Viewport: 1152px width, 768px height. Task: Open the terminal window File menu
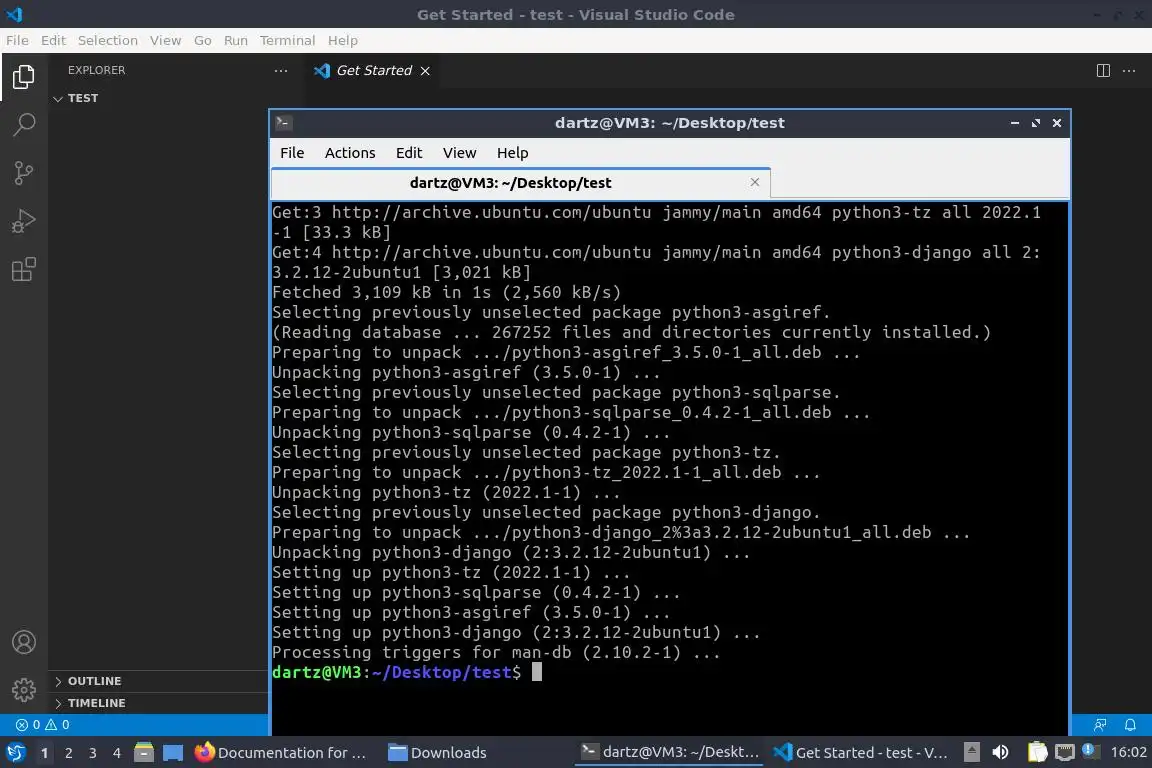[x=292, y=153]
